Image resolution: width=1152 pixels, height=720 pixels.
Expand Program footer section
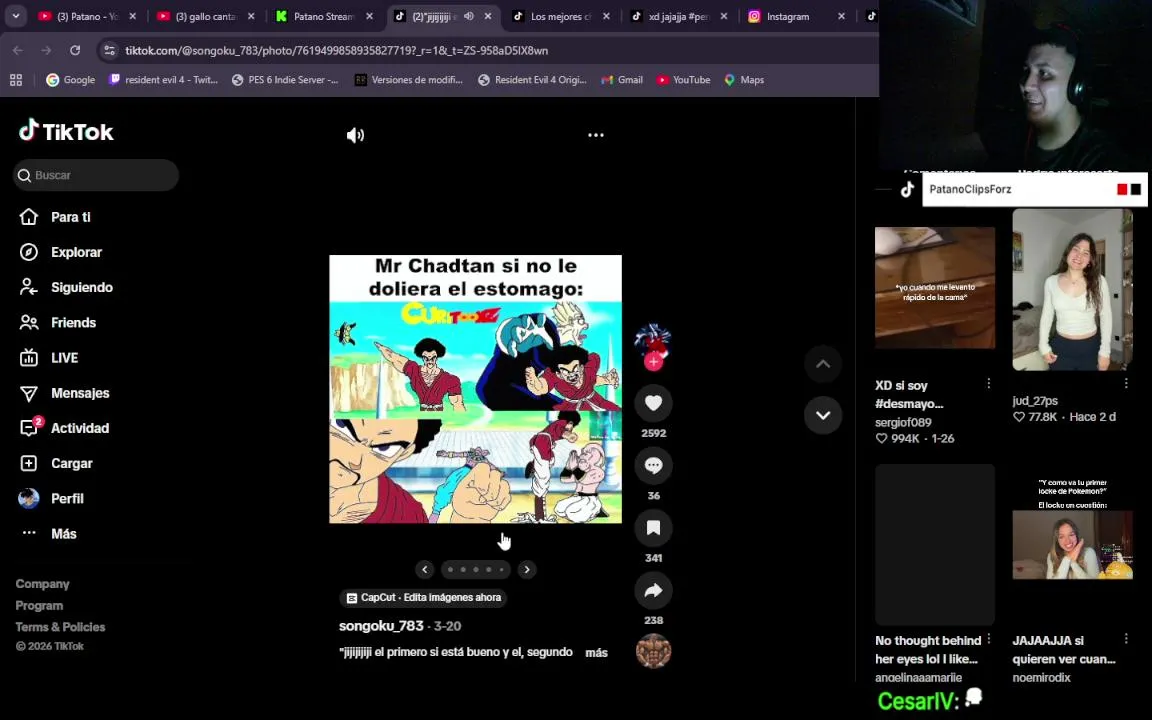pos(39,605)
